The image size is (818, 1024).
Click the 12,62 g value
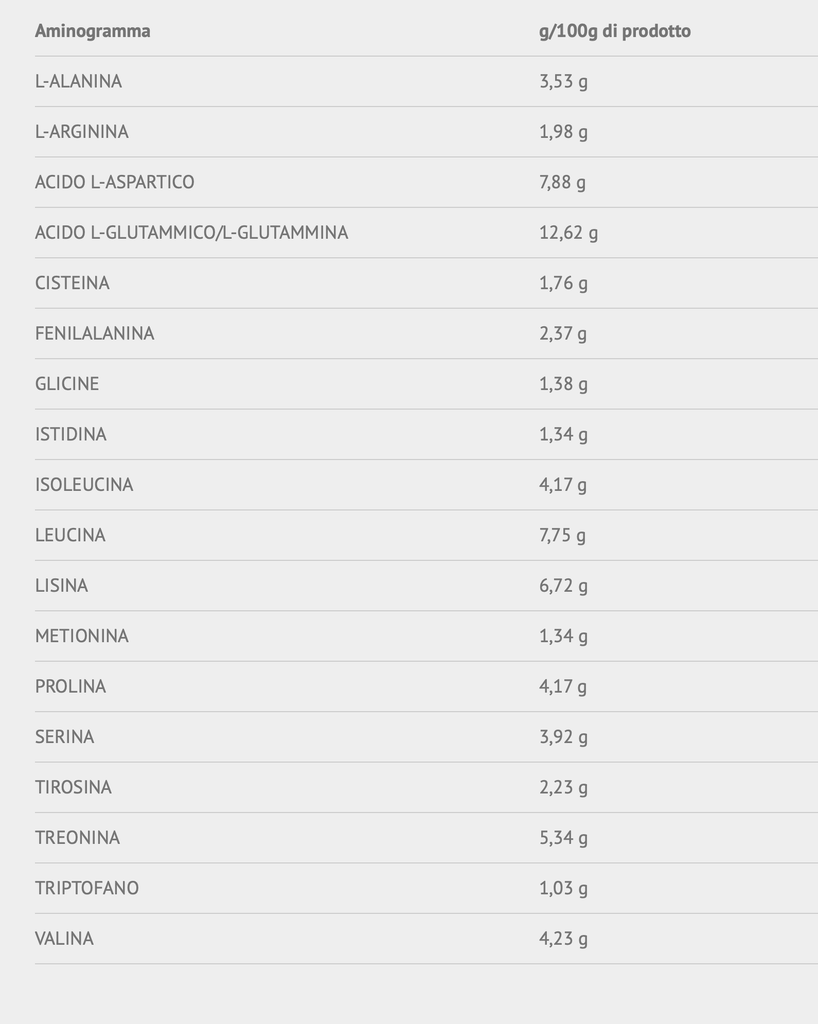(569, 232)
